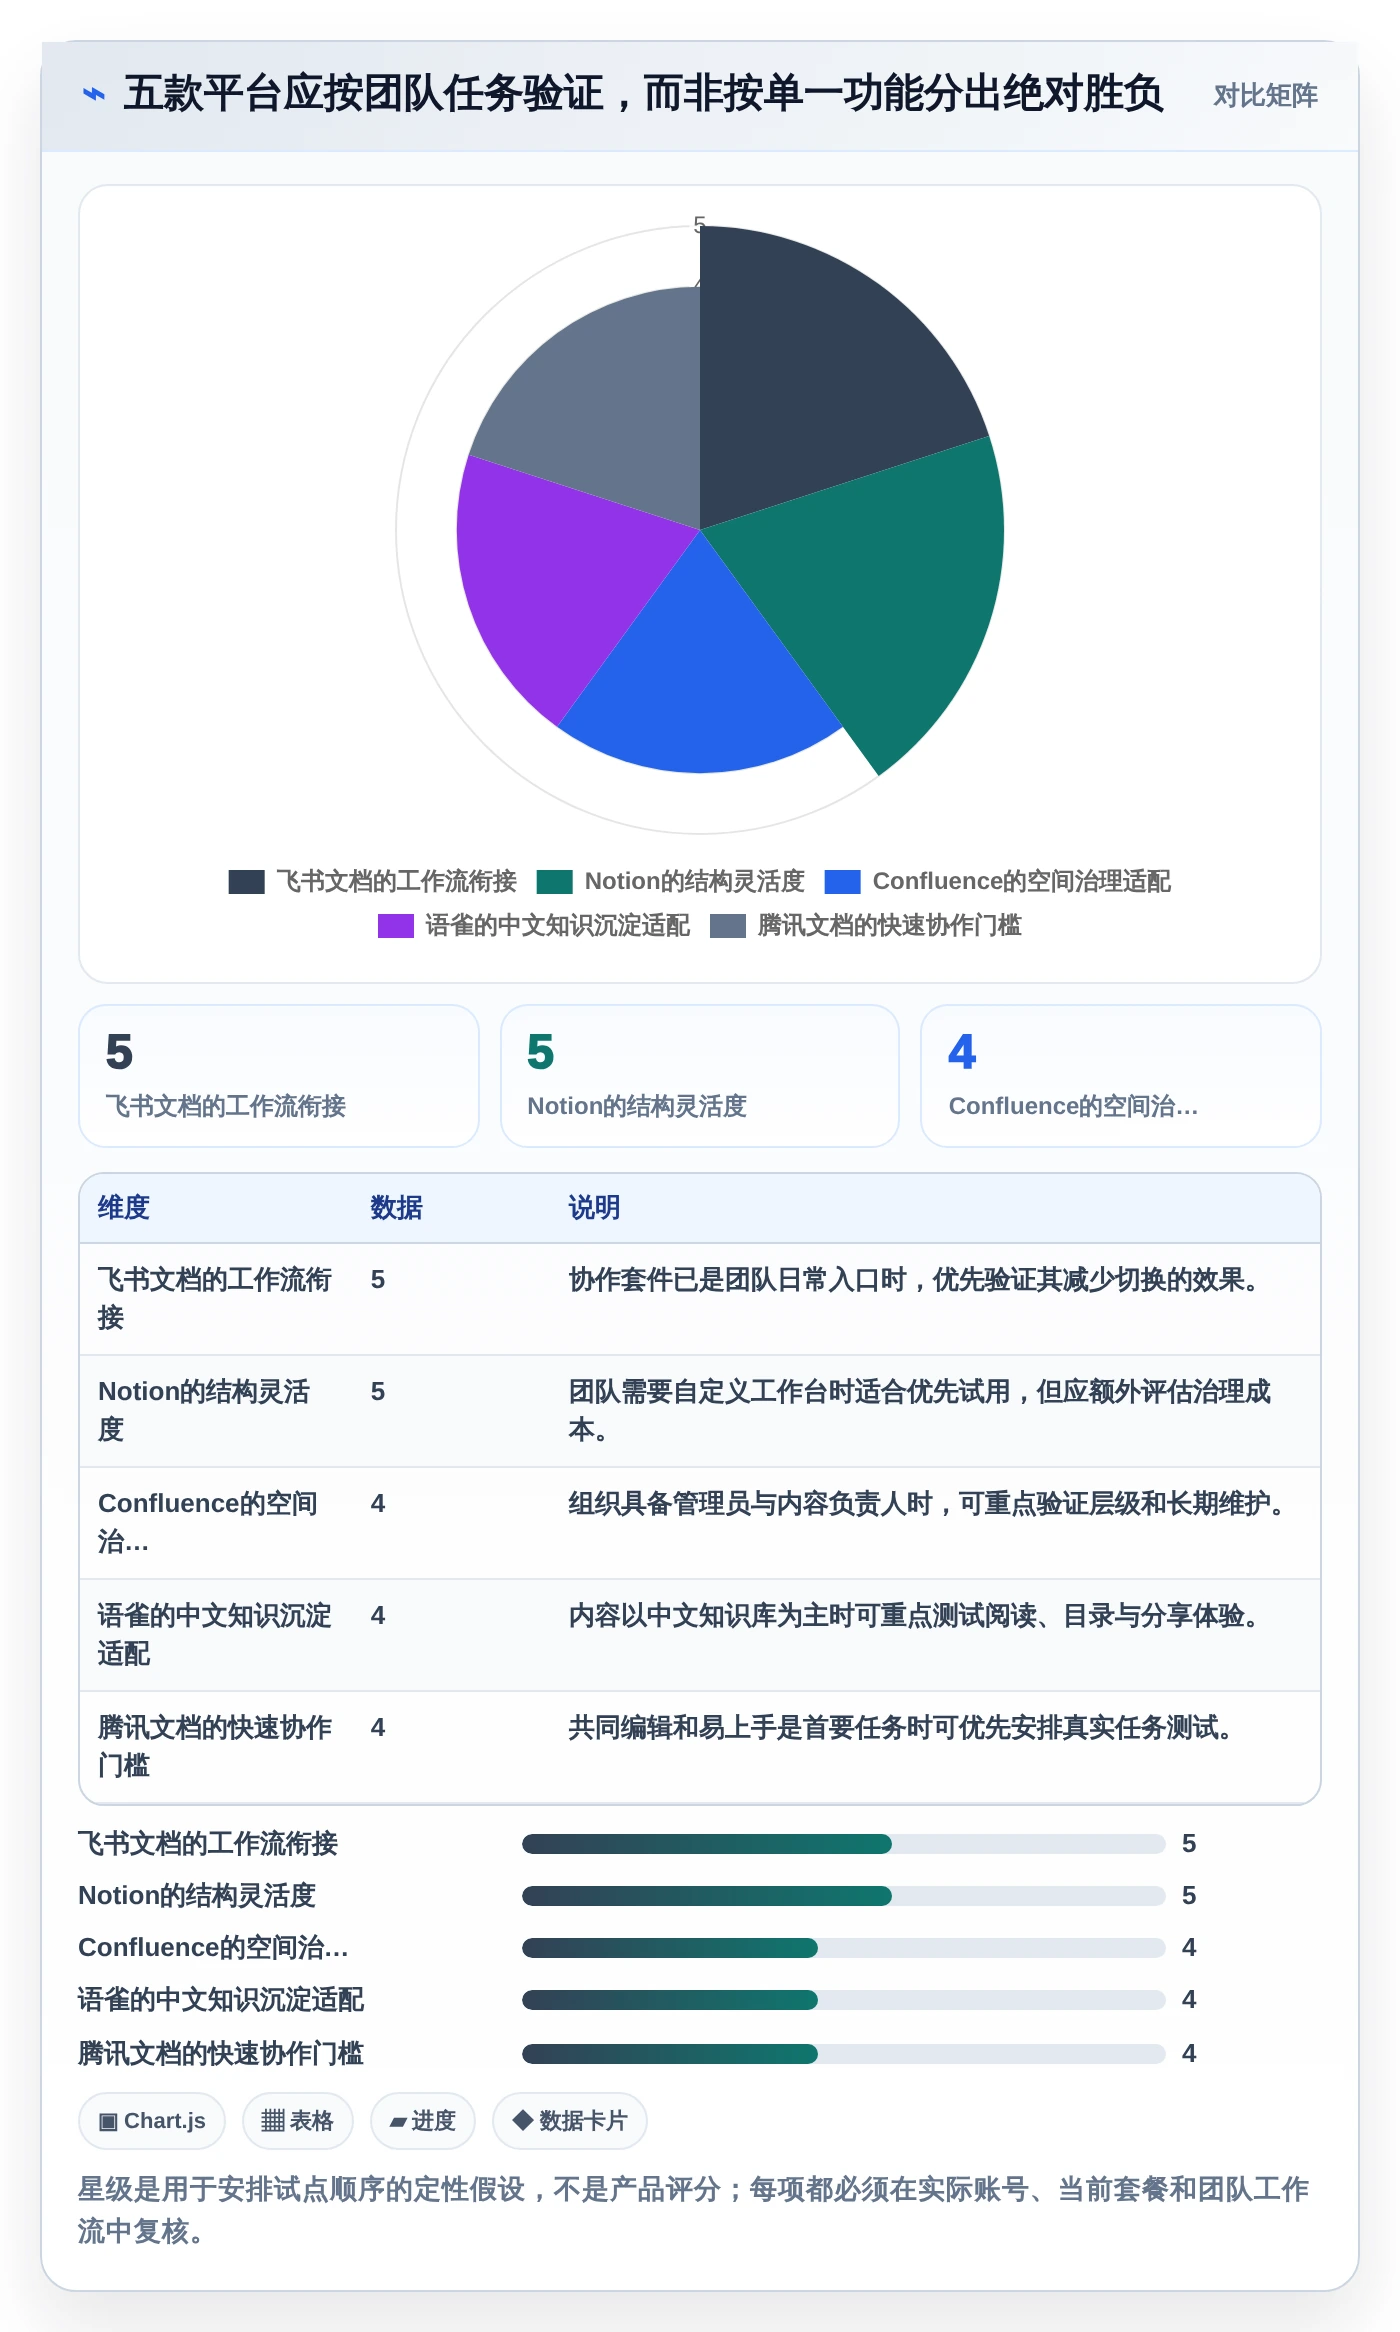Toggle the Notion的结构灵活度 legend swatch

(554, 882)
